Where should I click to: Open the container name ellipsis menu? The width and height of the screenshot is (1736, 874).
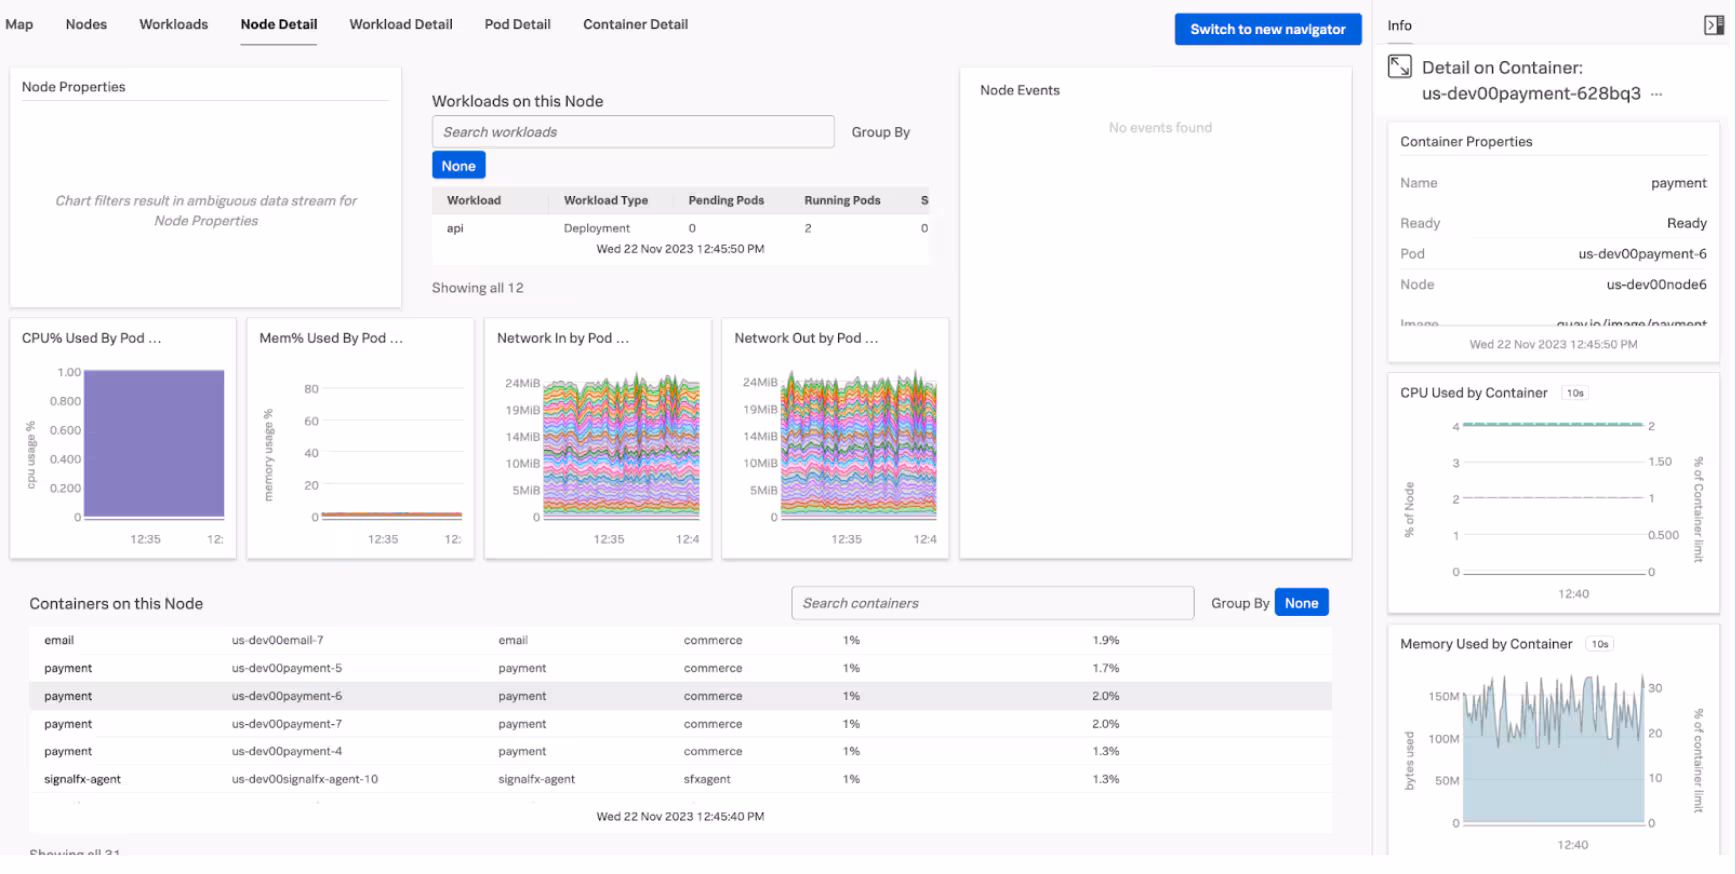coord(1657,94)
